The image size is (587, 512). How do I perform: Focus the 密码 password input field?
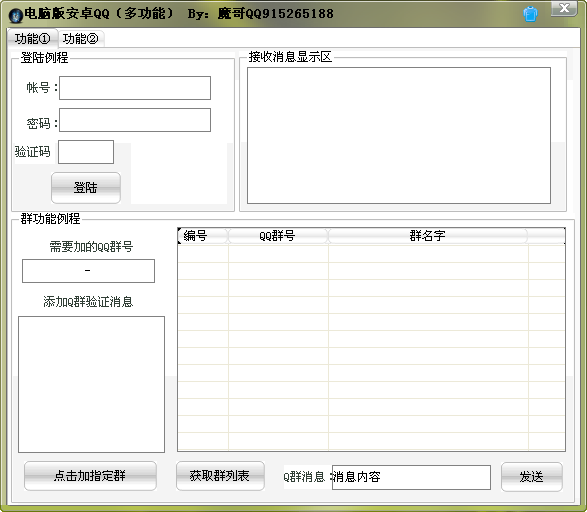coord(135,120)
